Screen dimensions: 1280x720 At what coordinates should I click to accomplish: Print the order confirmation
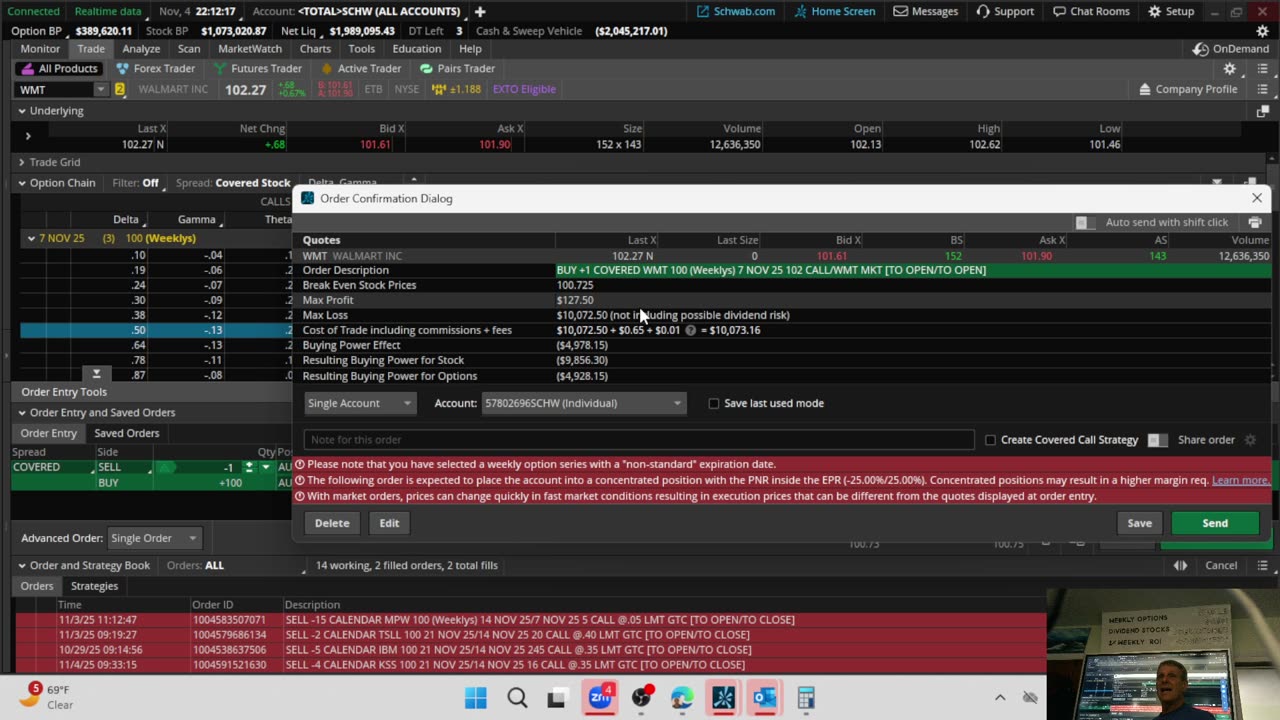[1255, 222]
